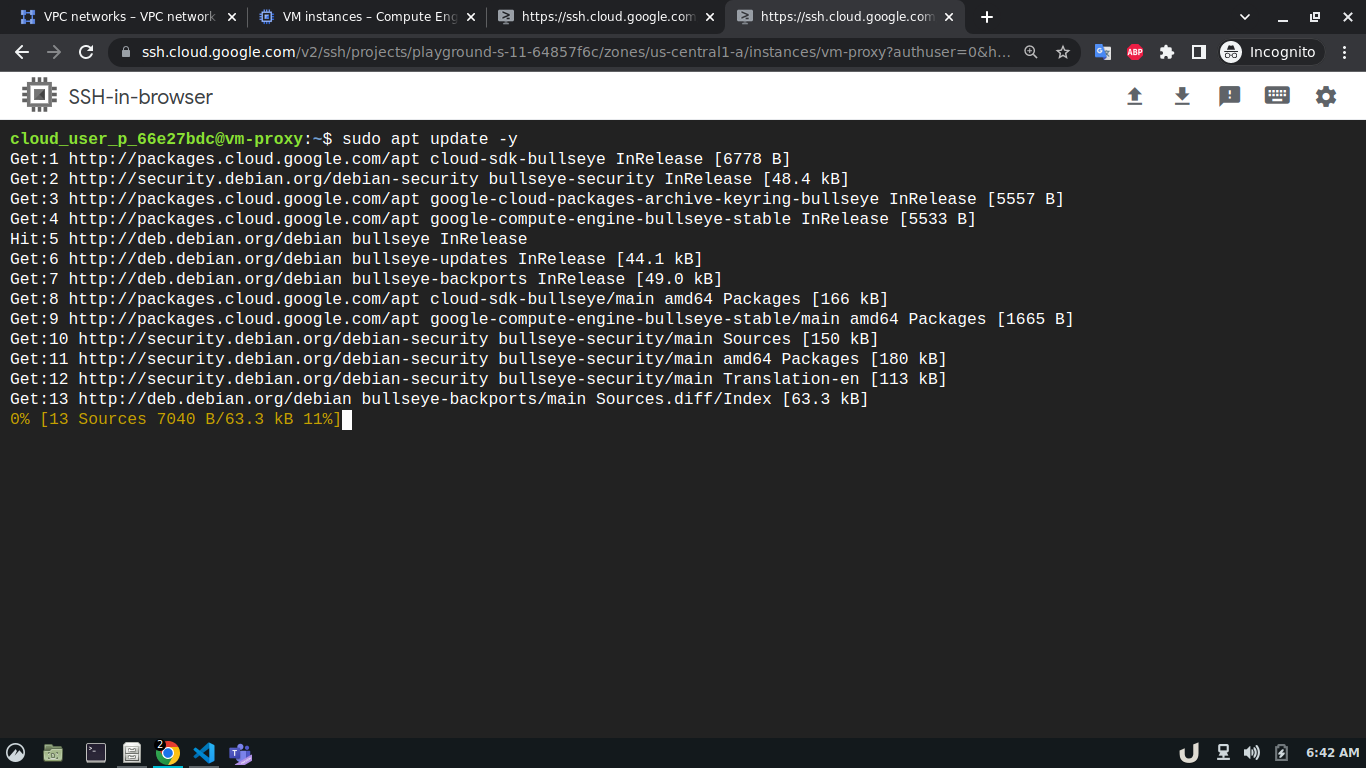Bookmark this page with the star
Image resolution: width=1366 pixels, height=768 pixels.
[1063, 52]
